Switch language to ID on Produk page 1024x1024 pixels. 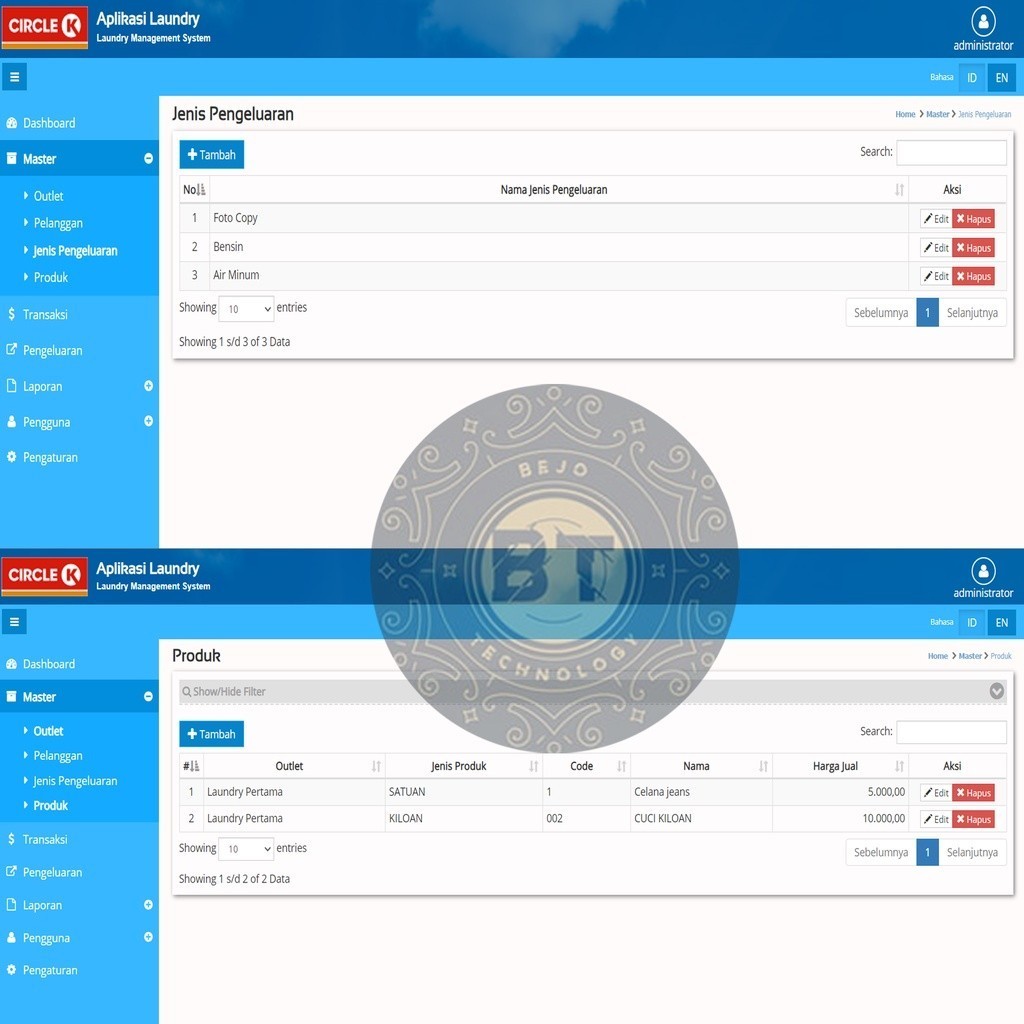(972, 622)
